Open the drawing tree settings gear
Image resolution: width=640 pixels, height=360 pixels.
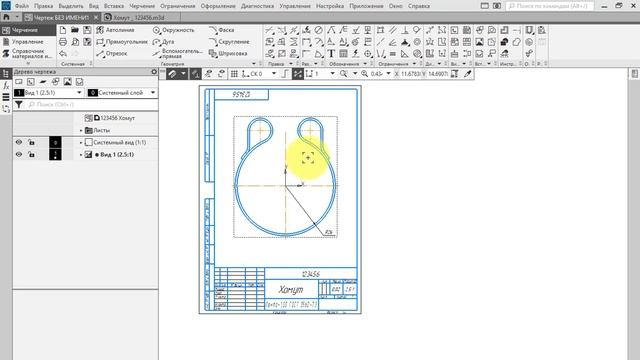pyautogui.click(x=154, y=72)
